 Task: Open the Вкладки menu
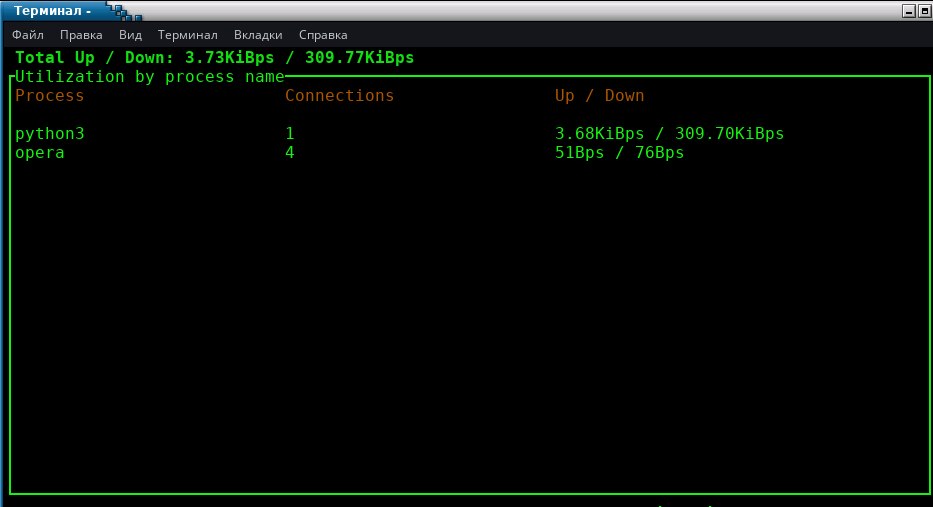coord(258,35)
